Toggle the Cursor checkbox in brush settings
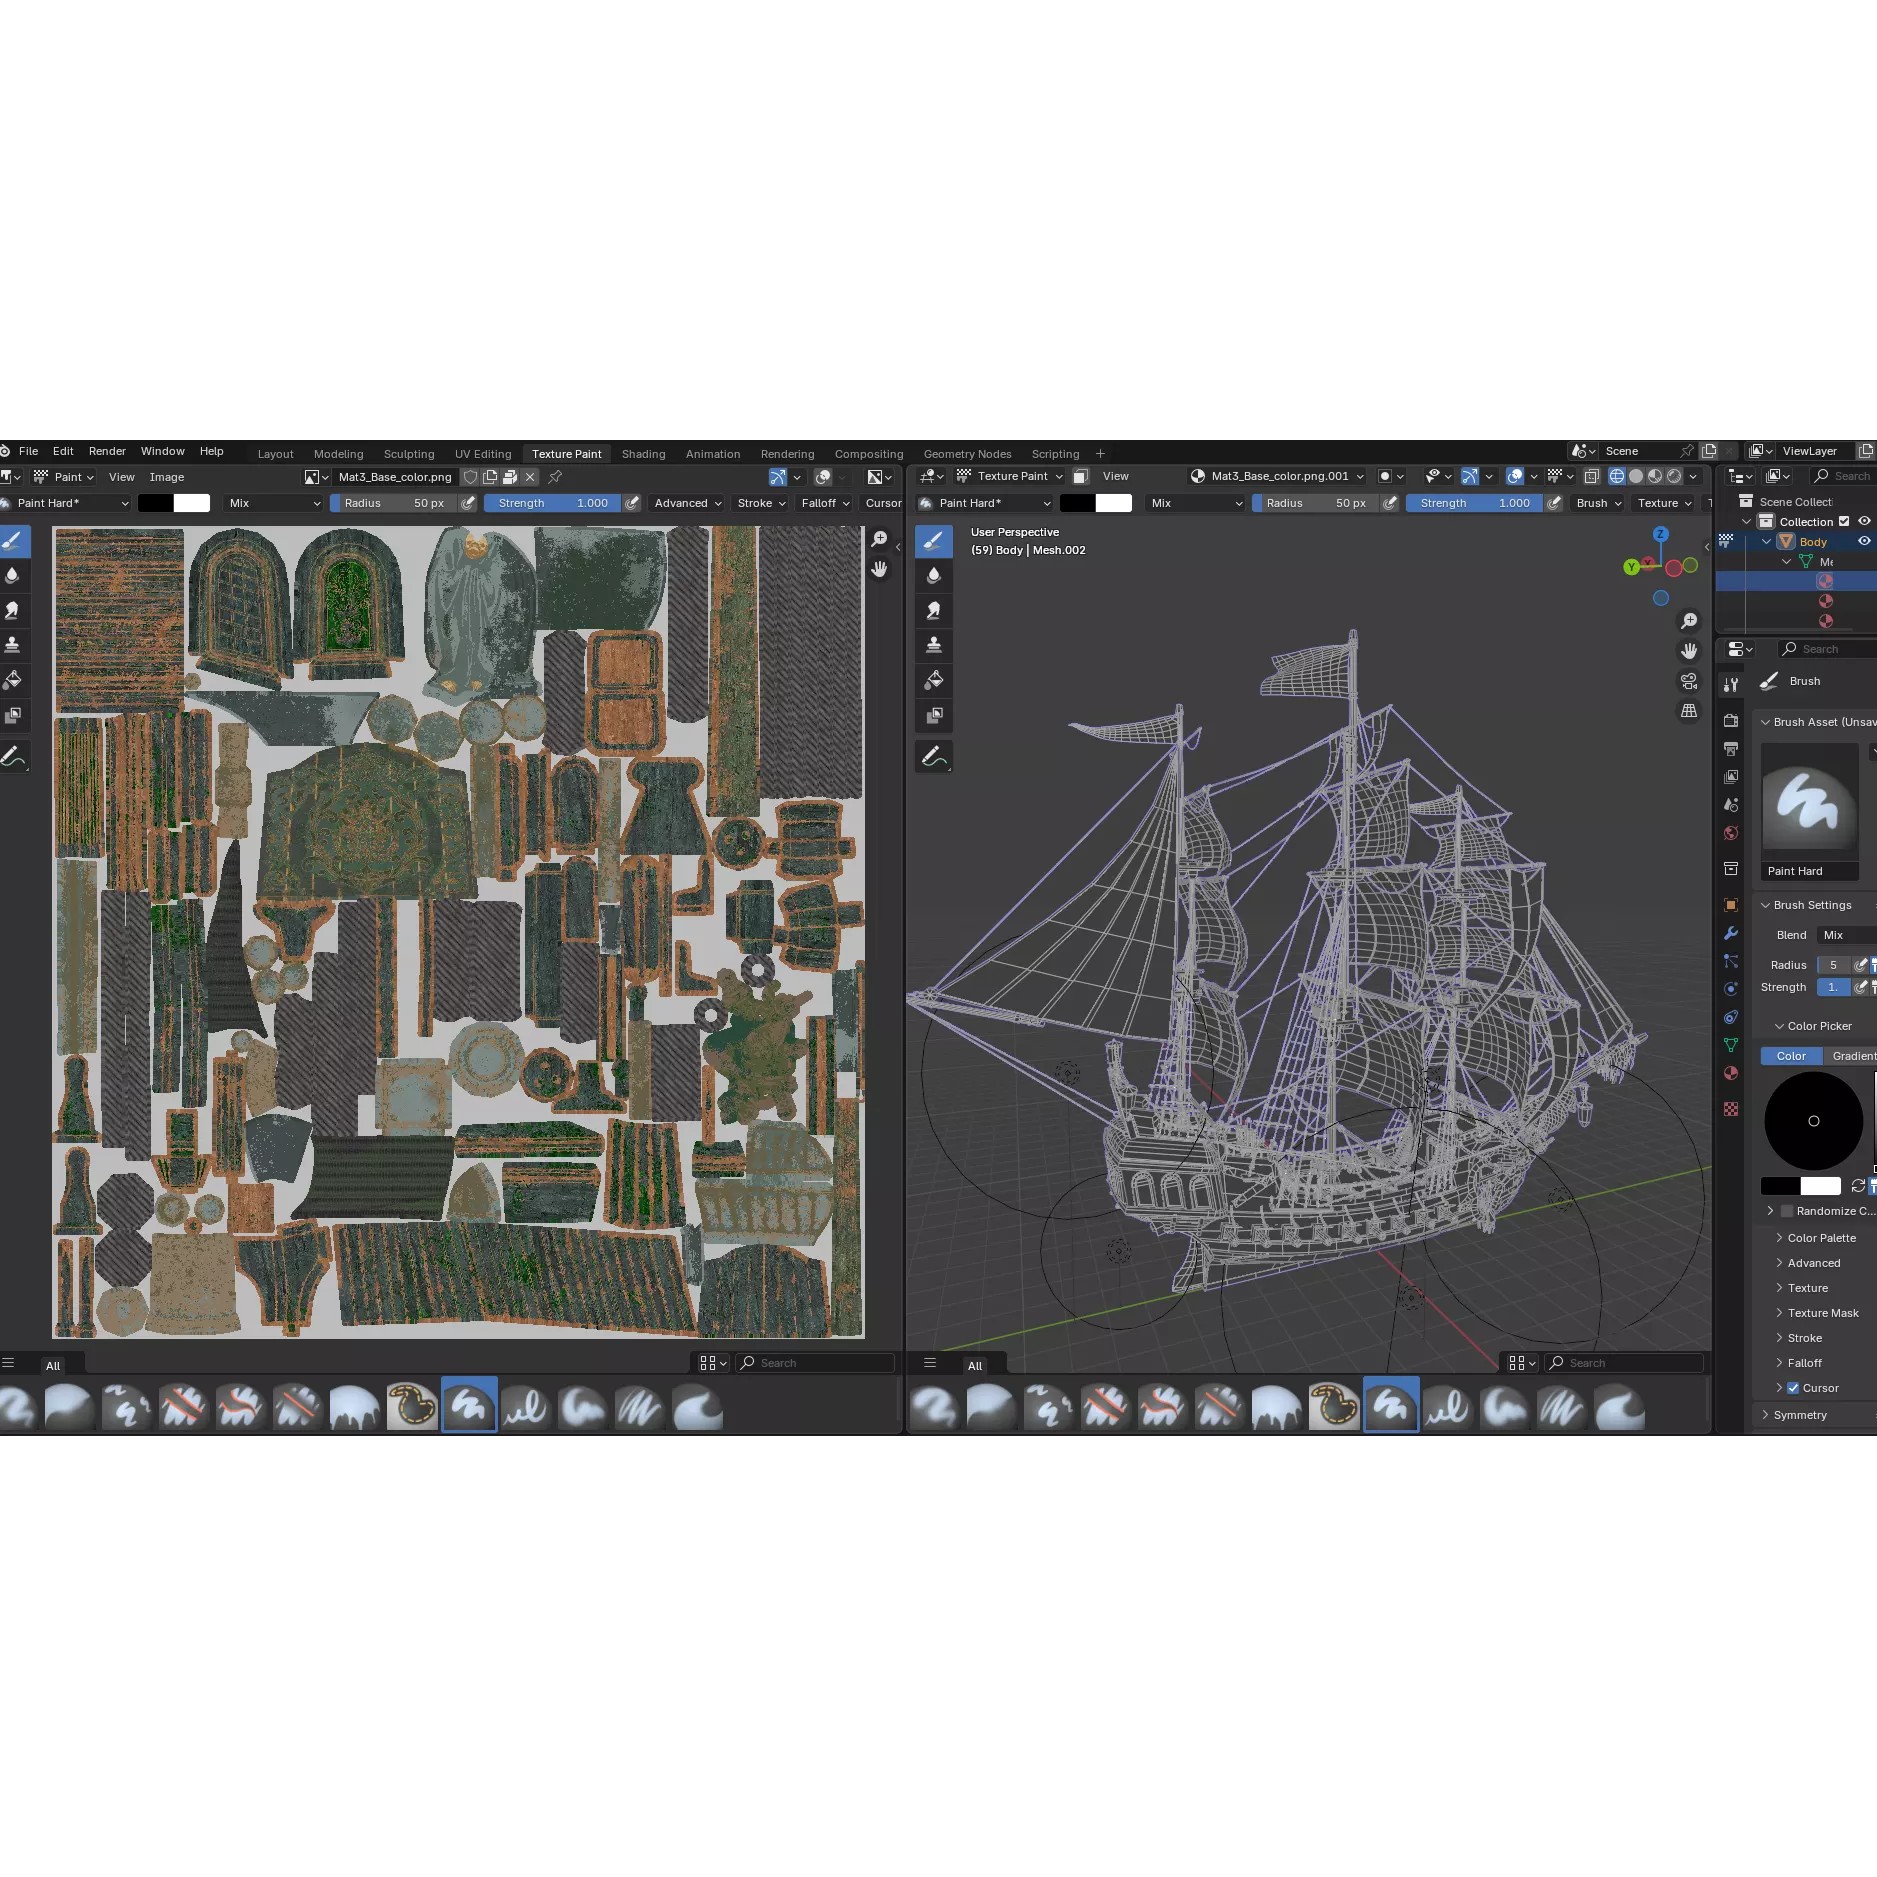The image size is (1877, 1877). (1793, 1388)
